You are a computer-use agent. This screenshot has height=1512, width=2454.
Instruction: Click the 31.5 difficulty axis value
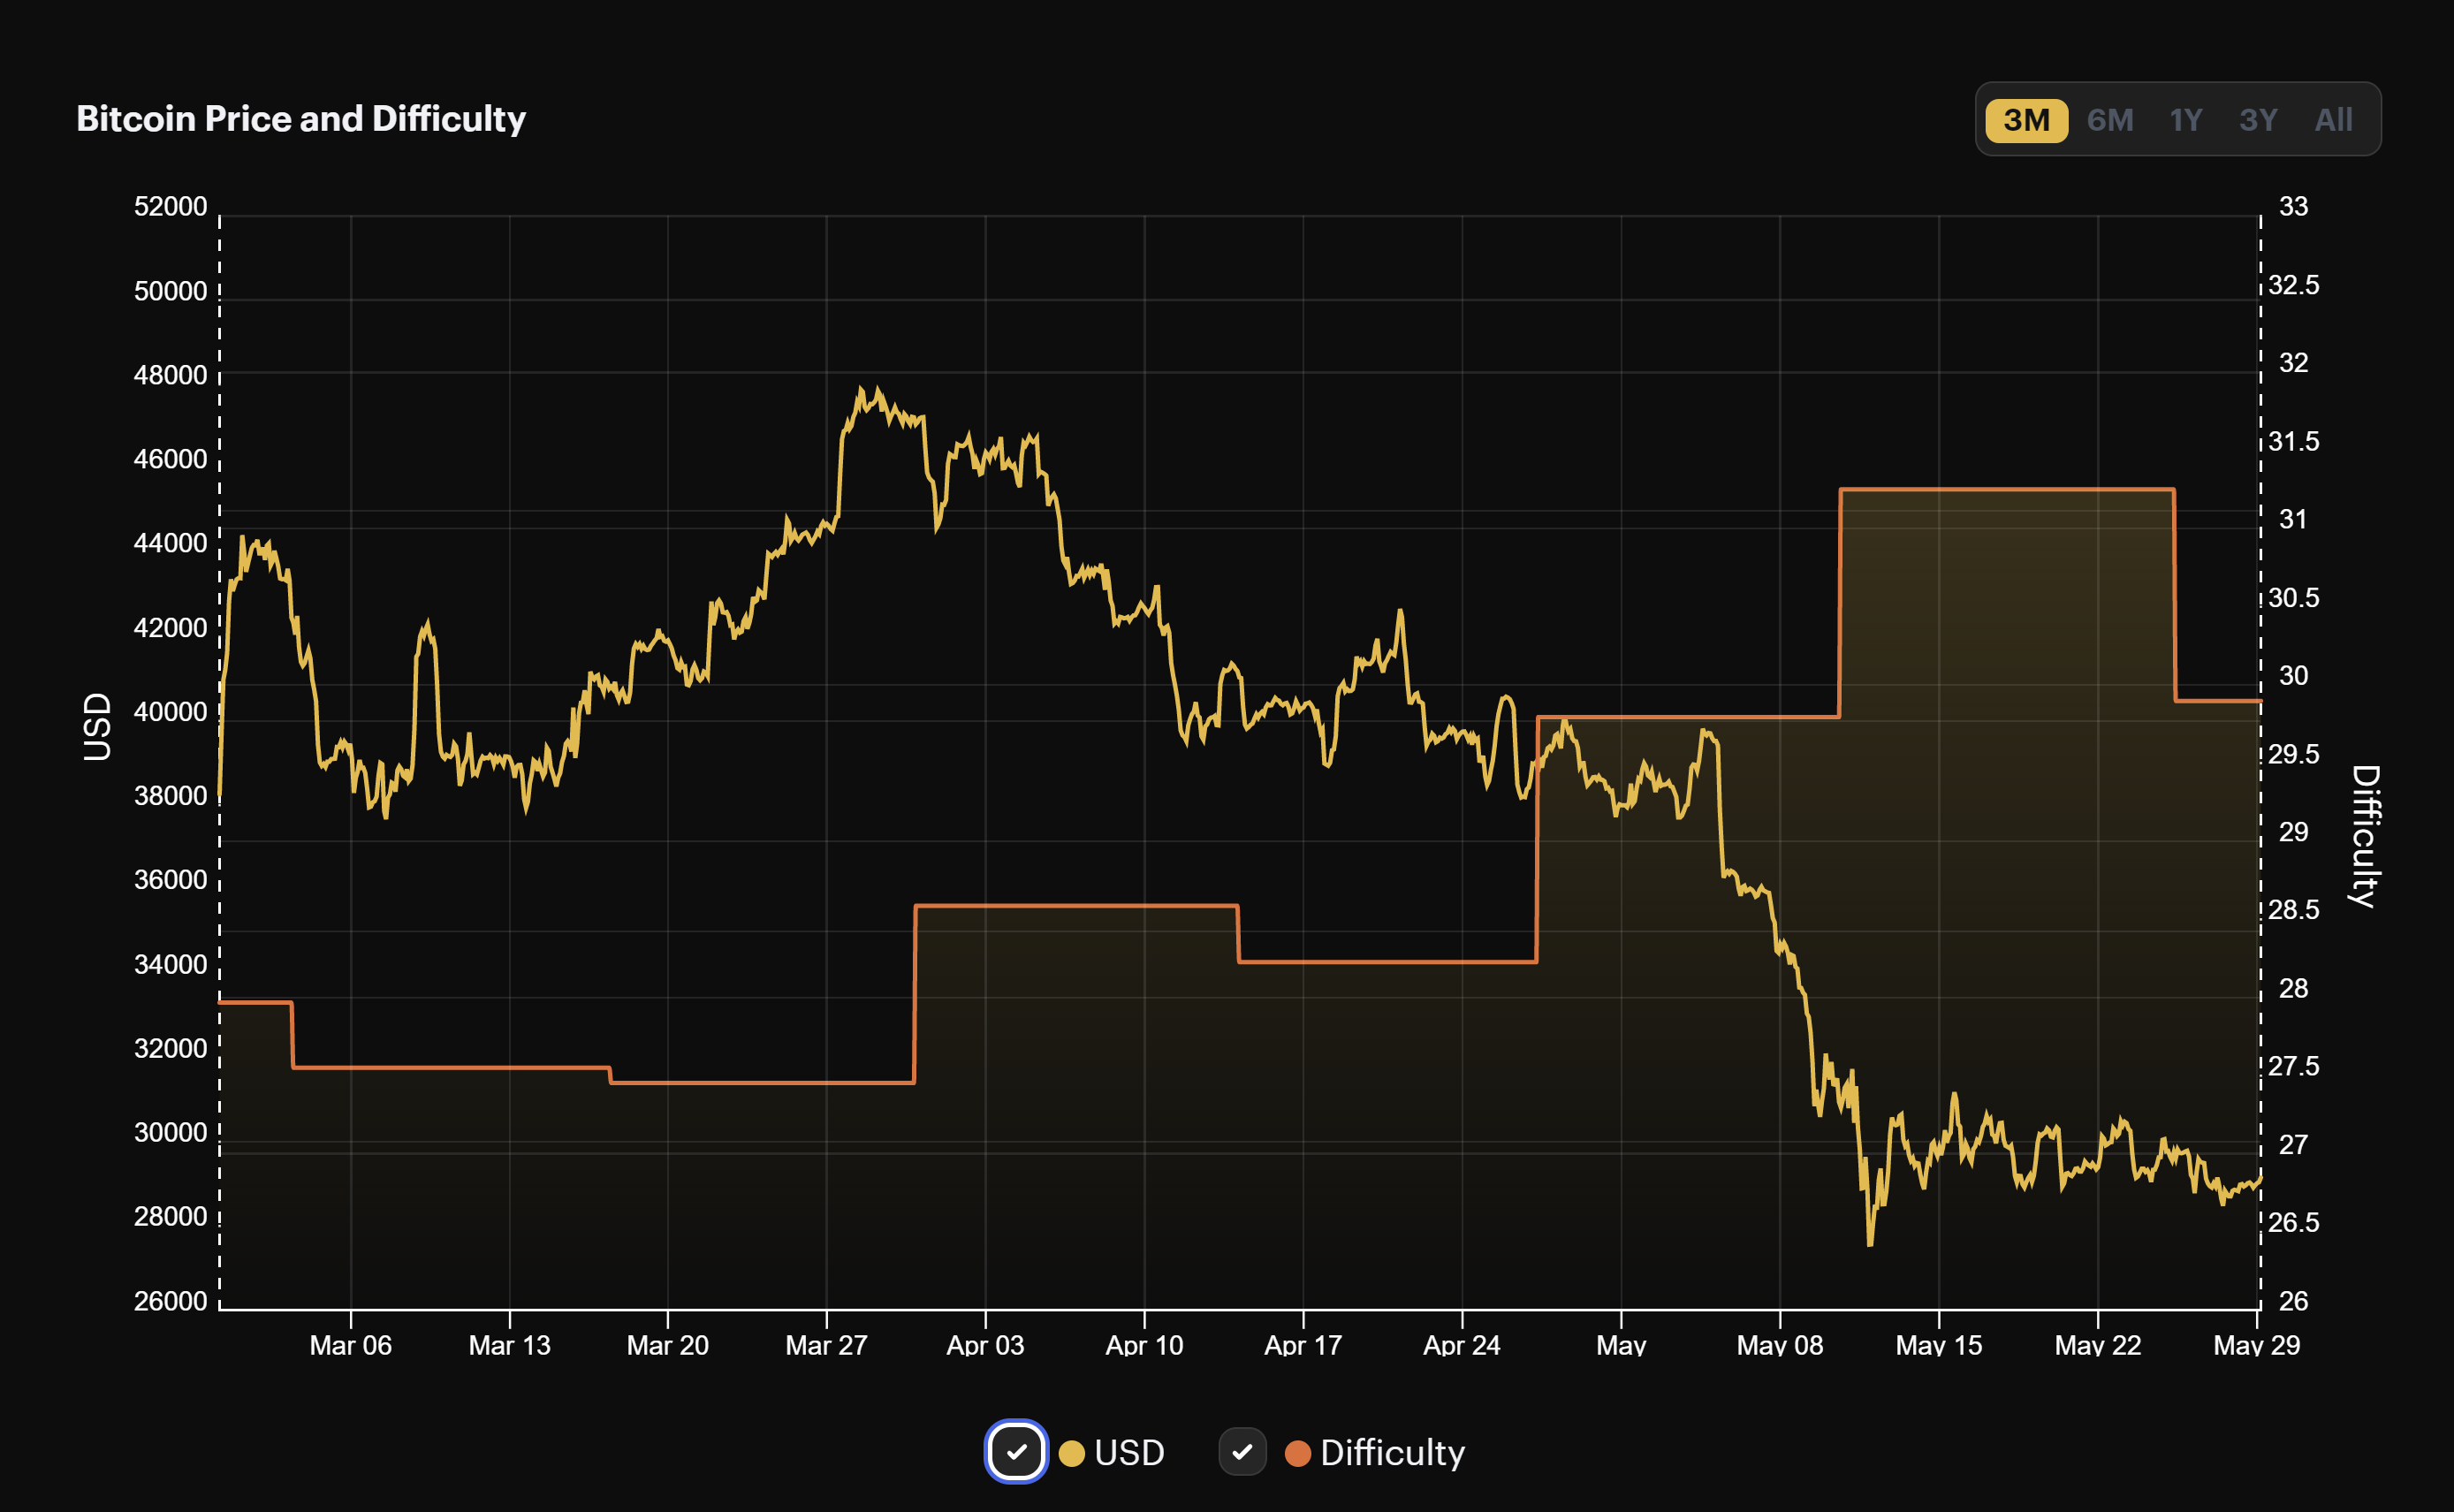tap(2293, 441)
